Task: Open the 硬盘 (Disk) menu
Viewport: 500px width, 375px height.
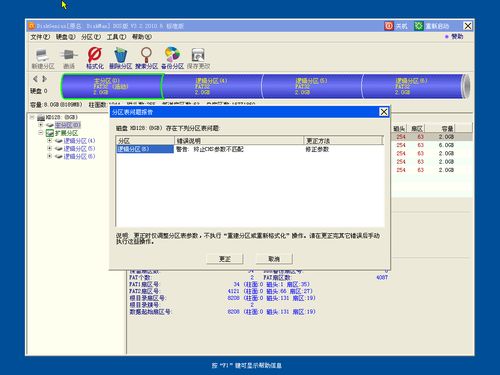Action: pos(66,37)
